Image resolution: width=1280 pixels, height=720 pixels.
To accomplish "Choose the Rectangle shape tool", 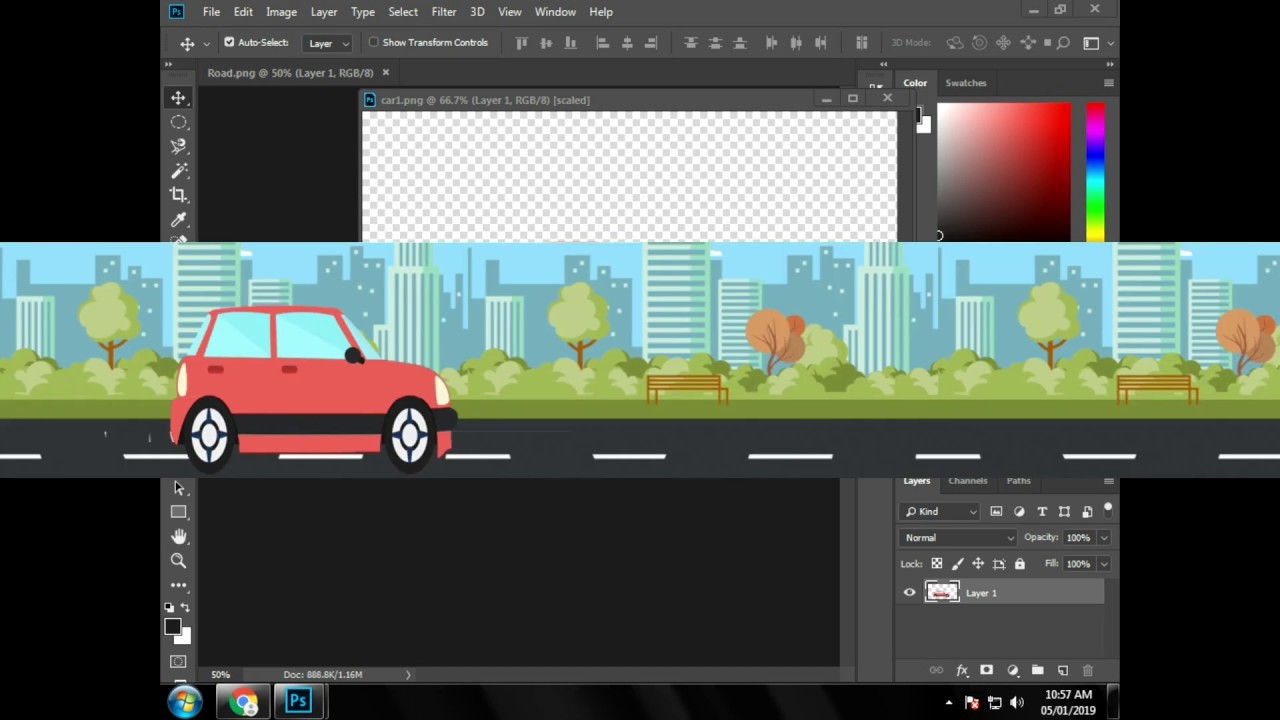I will pos(178,512).
